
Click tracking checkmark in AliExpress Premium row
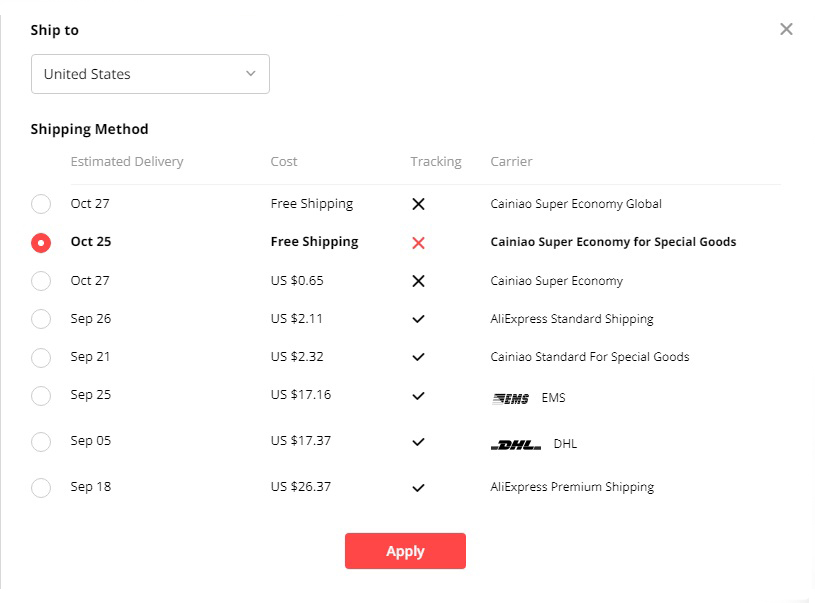coord(418,488)
